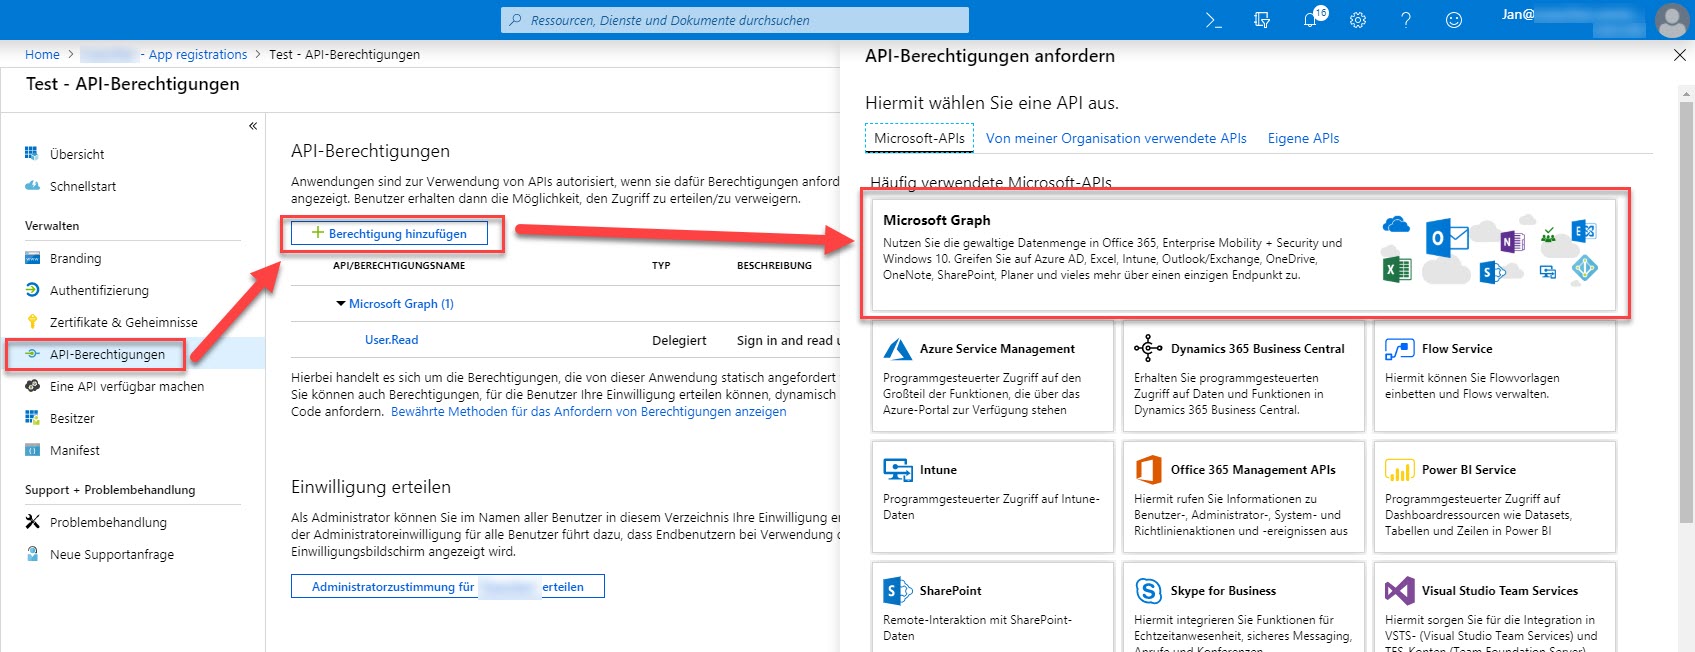Screen dimensions: 1695x652
Task: Open Besitzer in the side menu
Action: click(x=72, y=418)
